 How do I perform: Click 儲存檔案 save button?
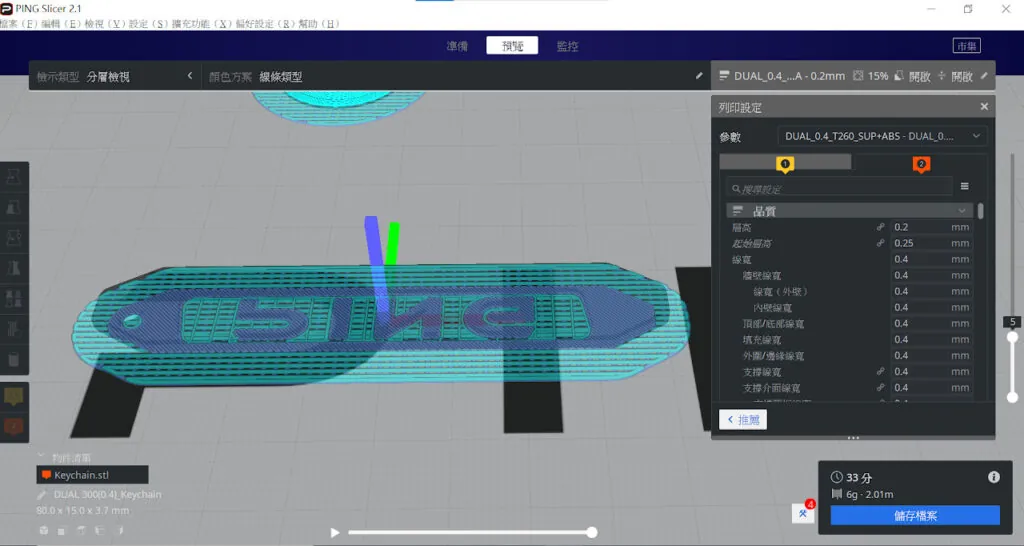point(915,515)
